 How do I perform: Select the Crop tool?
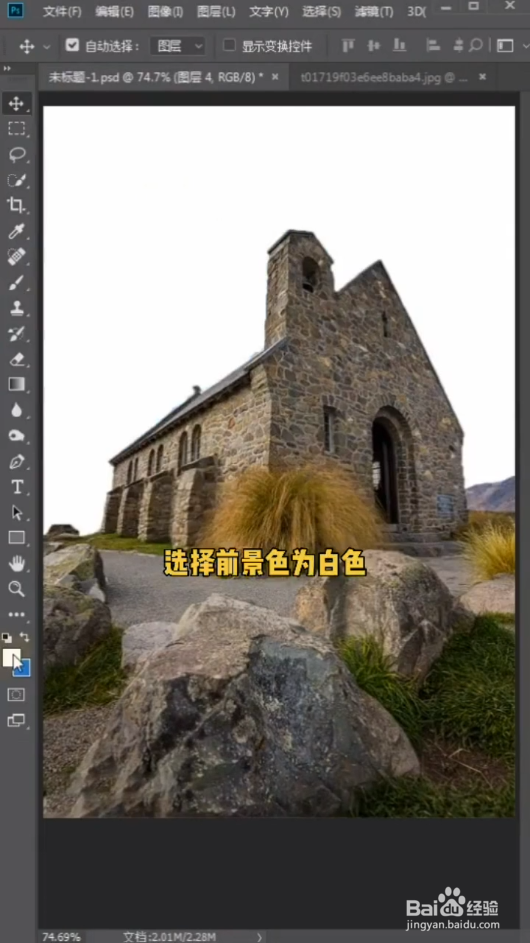coord(16,205)
